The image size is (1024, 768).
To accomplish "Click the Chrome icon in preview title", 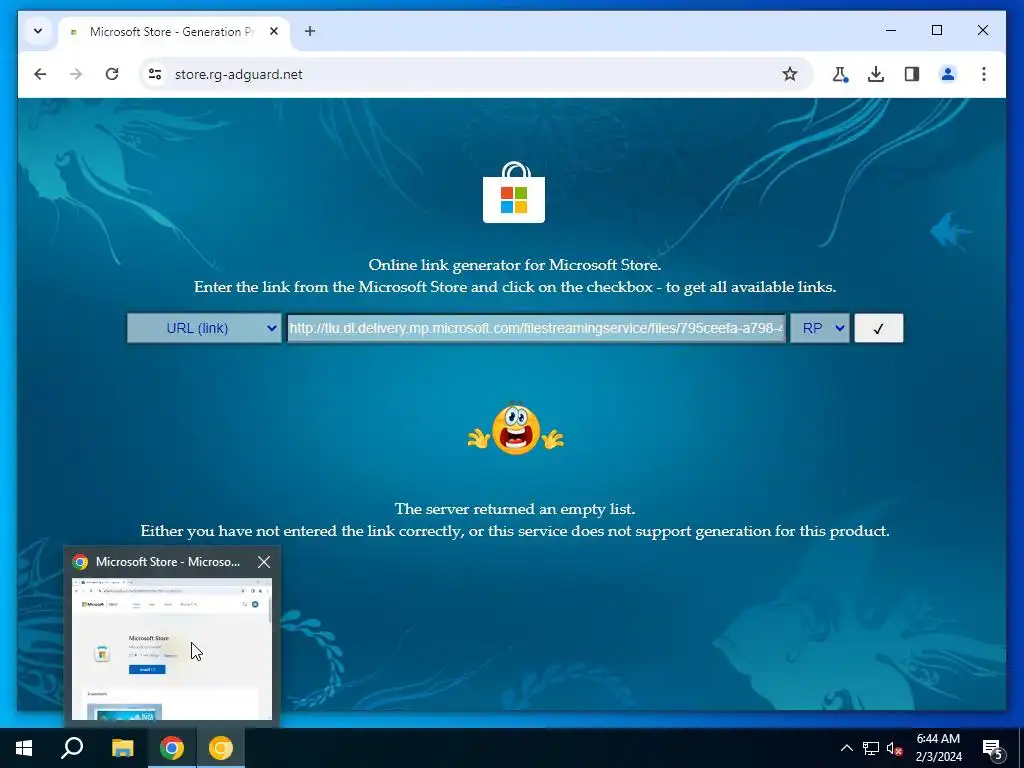I will [x=80, y=562].
